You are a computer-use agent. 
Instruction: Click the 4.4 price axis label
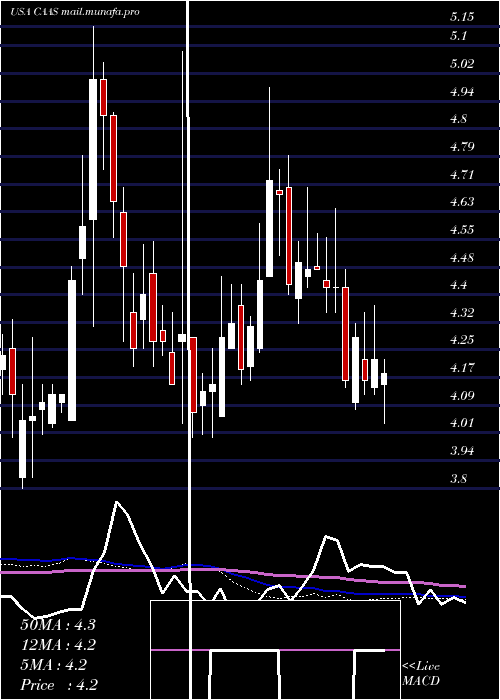[458, 285]
